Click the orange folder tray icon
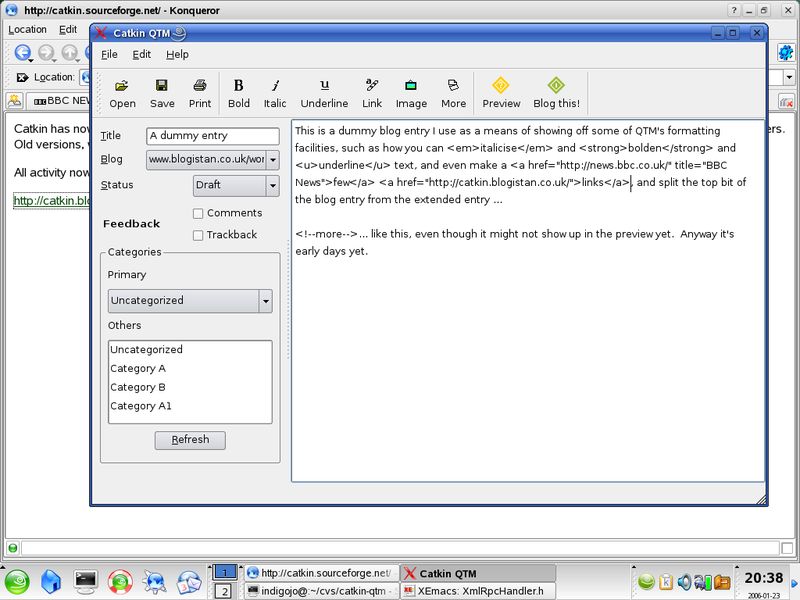The width and height of the screenshot is (800, 600). pyautogui.click(x=722, y=582)
